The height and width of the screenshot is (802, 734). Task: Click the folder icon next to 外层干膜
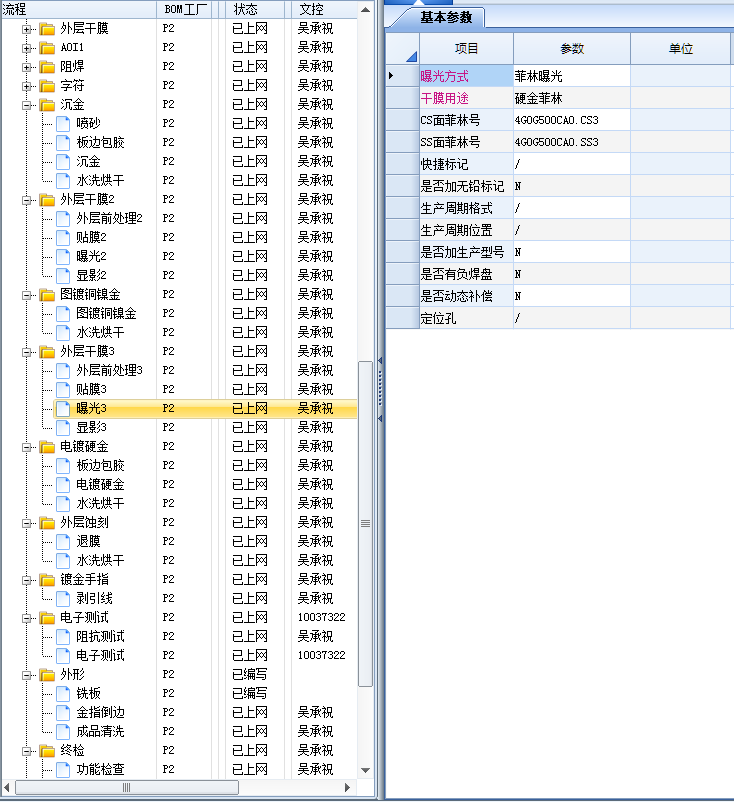(47, 29)
